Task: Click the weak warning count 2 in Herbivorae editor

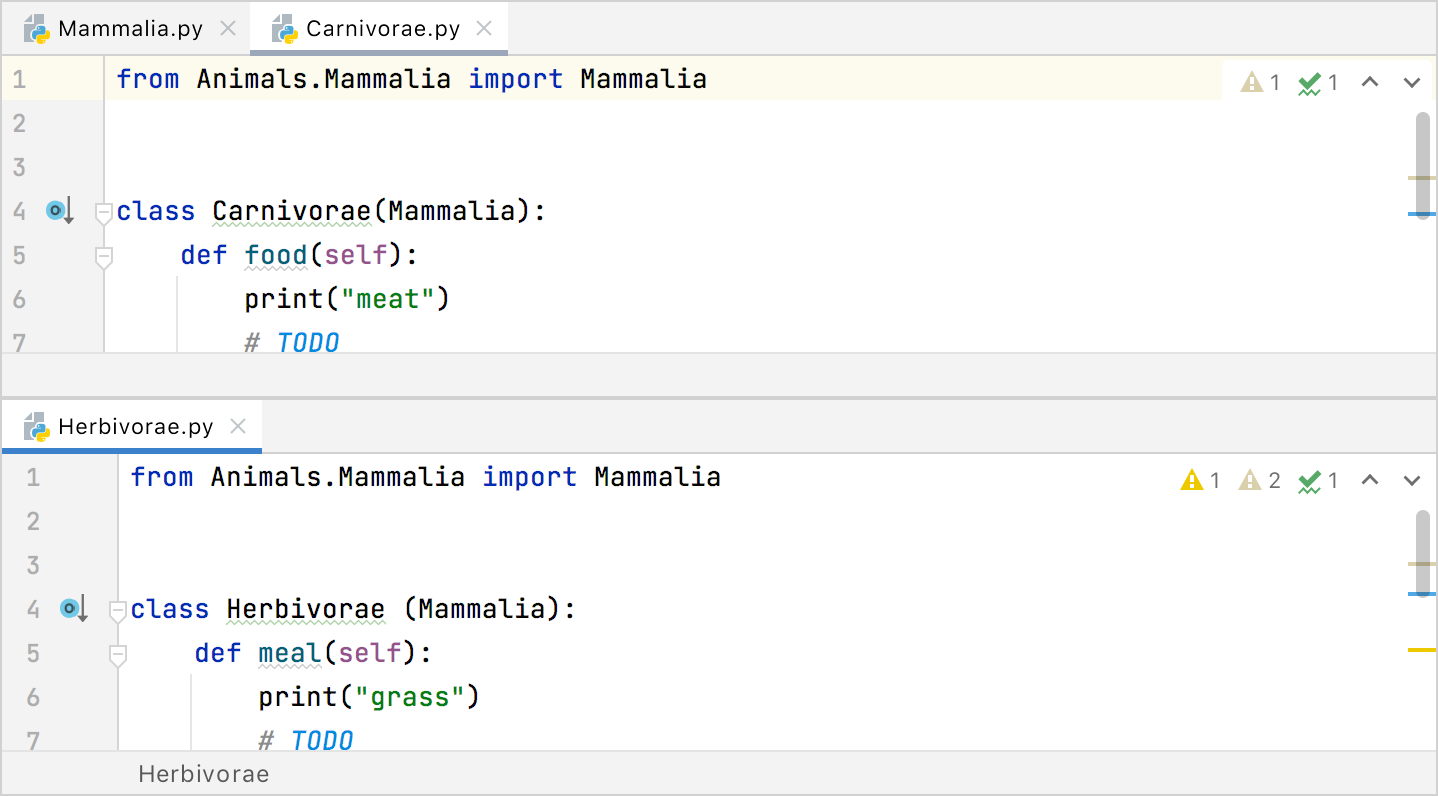Action: click(1260, 480)
